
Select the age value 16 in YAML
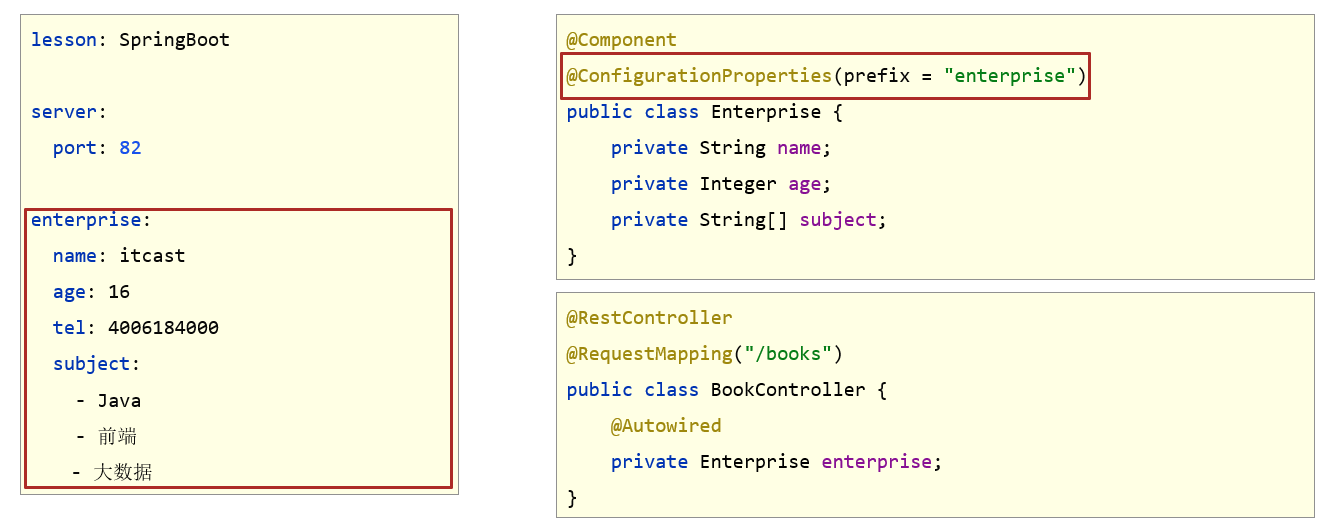click(119, 292)
